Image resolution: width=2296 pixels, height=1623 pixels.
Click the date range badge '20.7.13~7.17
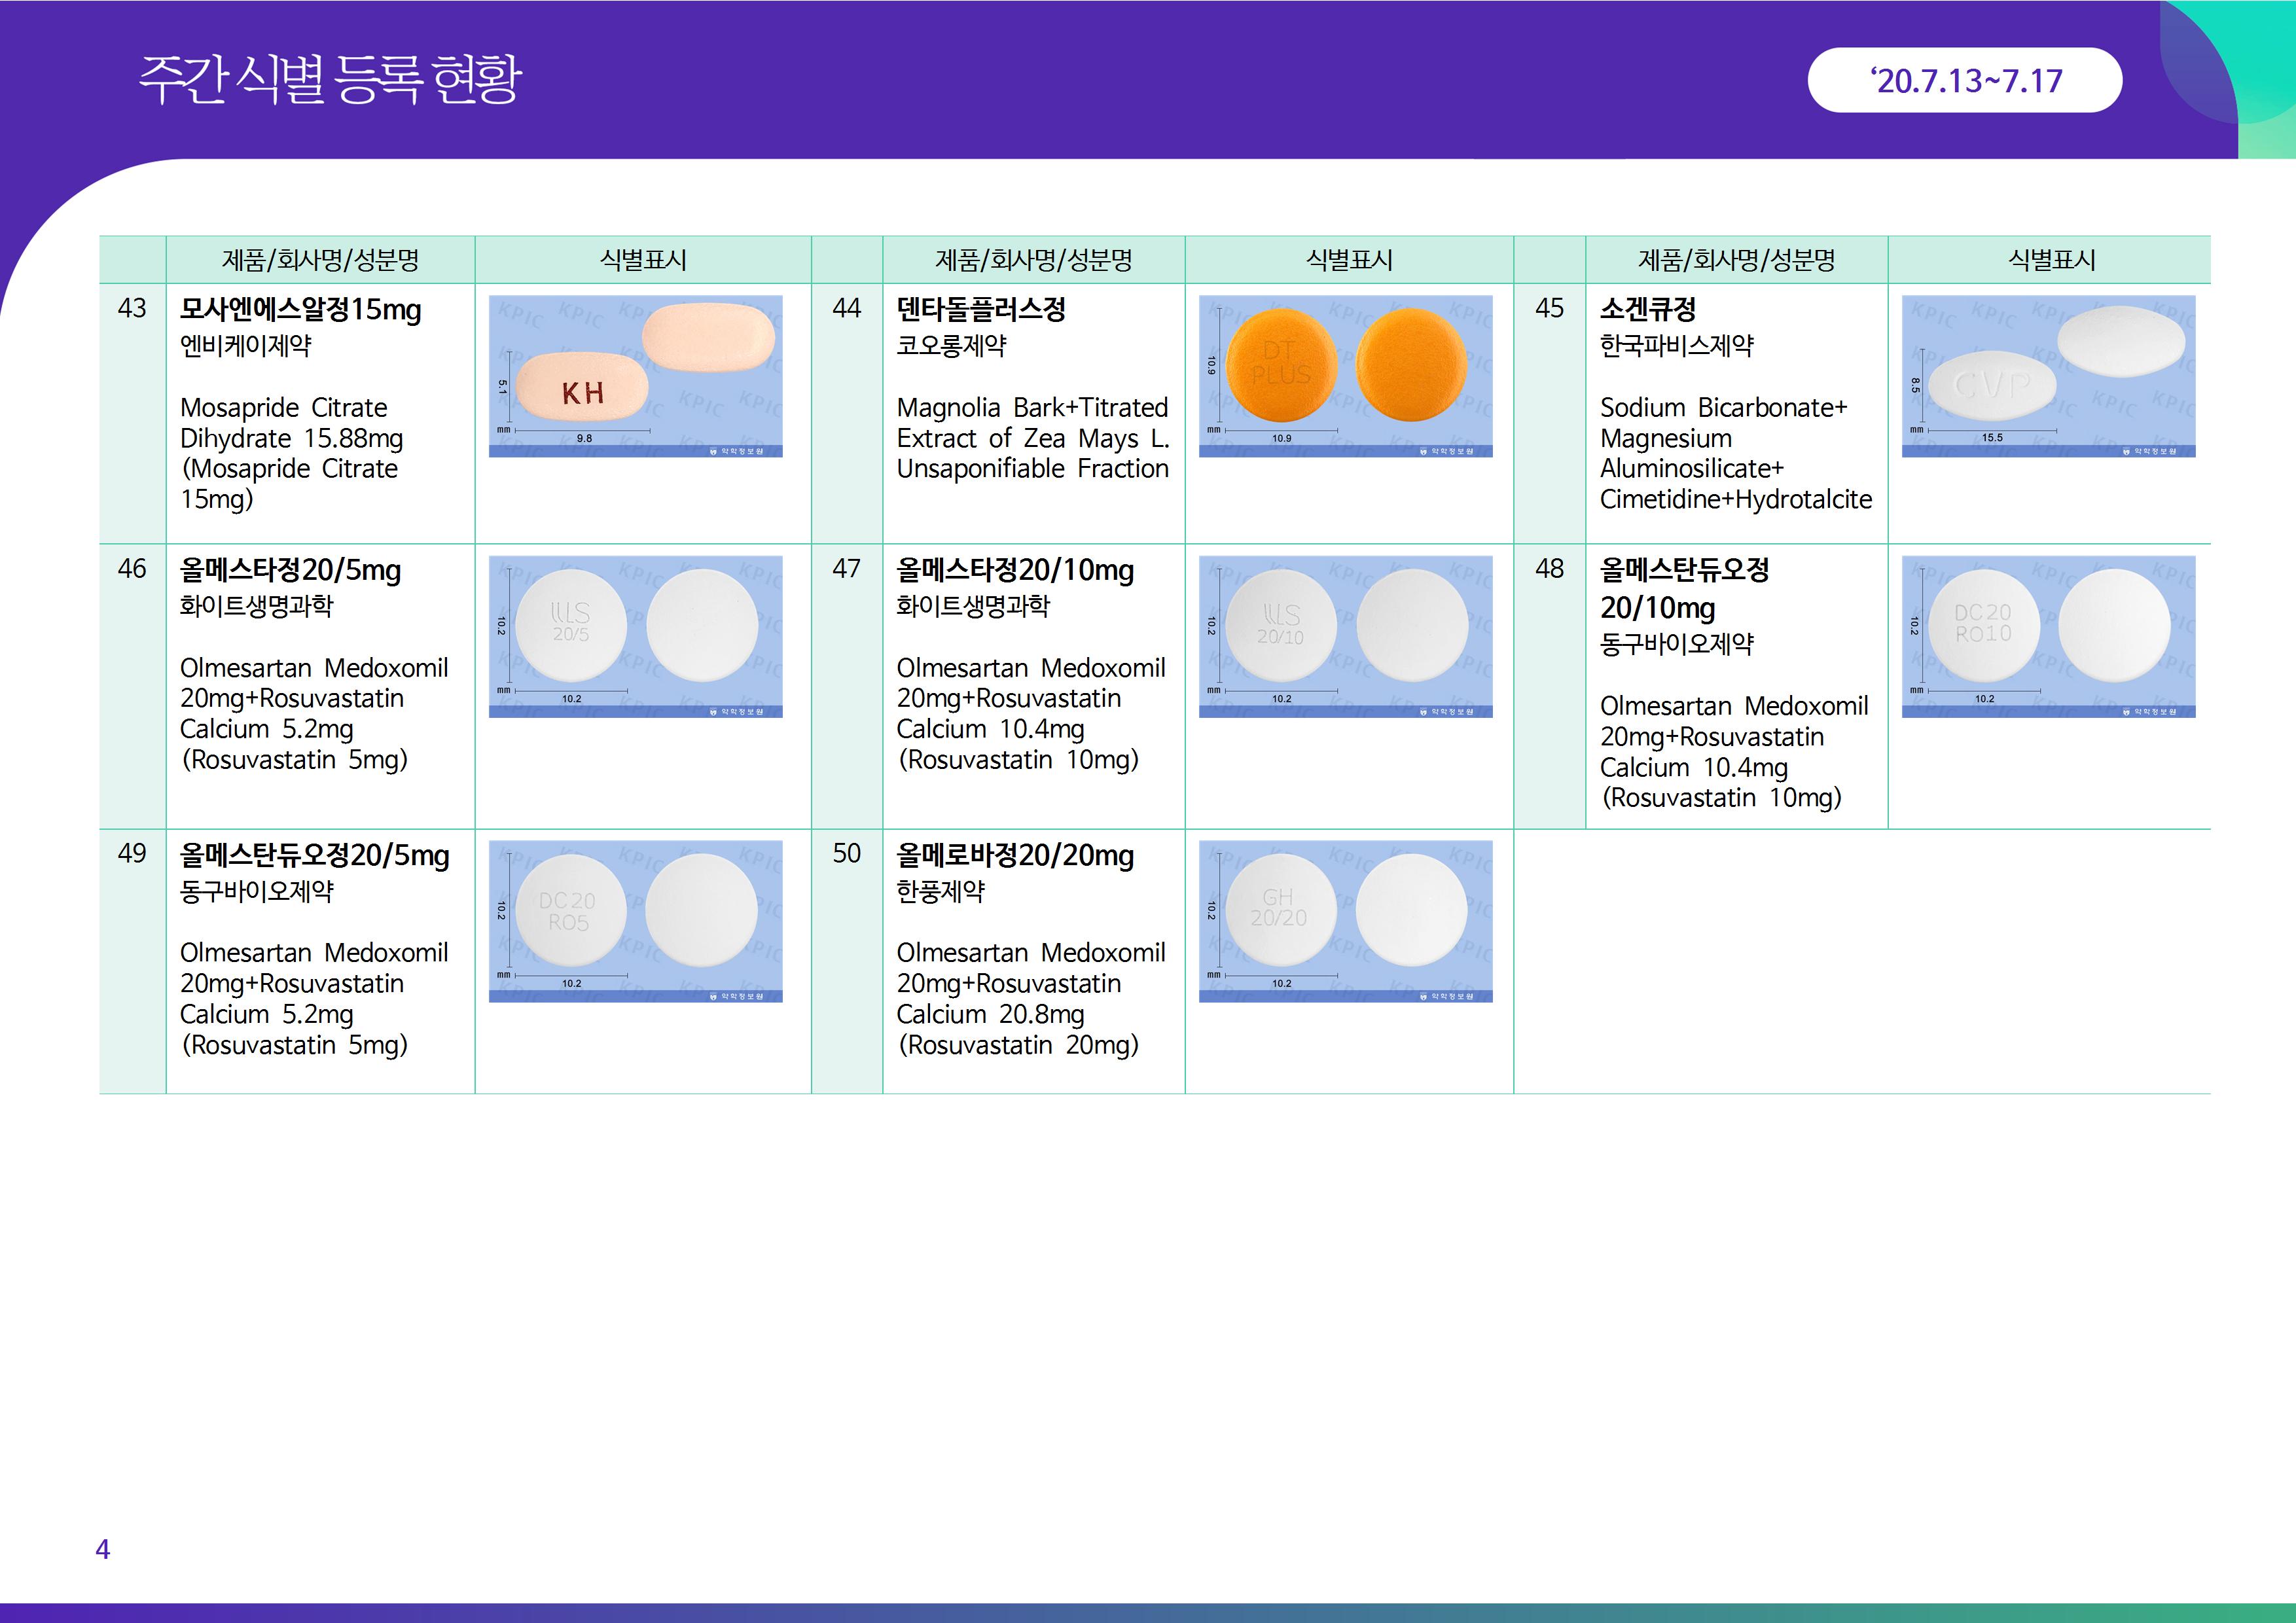coord(1964,80)
